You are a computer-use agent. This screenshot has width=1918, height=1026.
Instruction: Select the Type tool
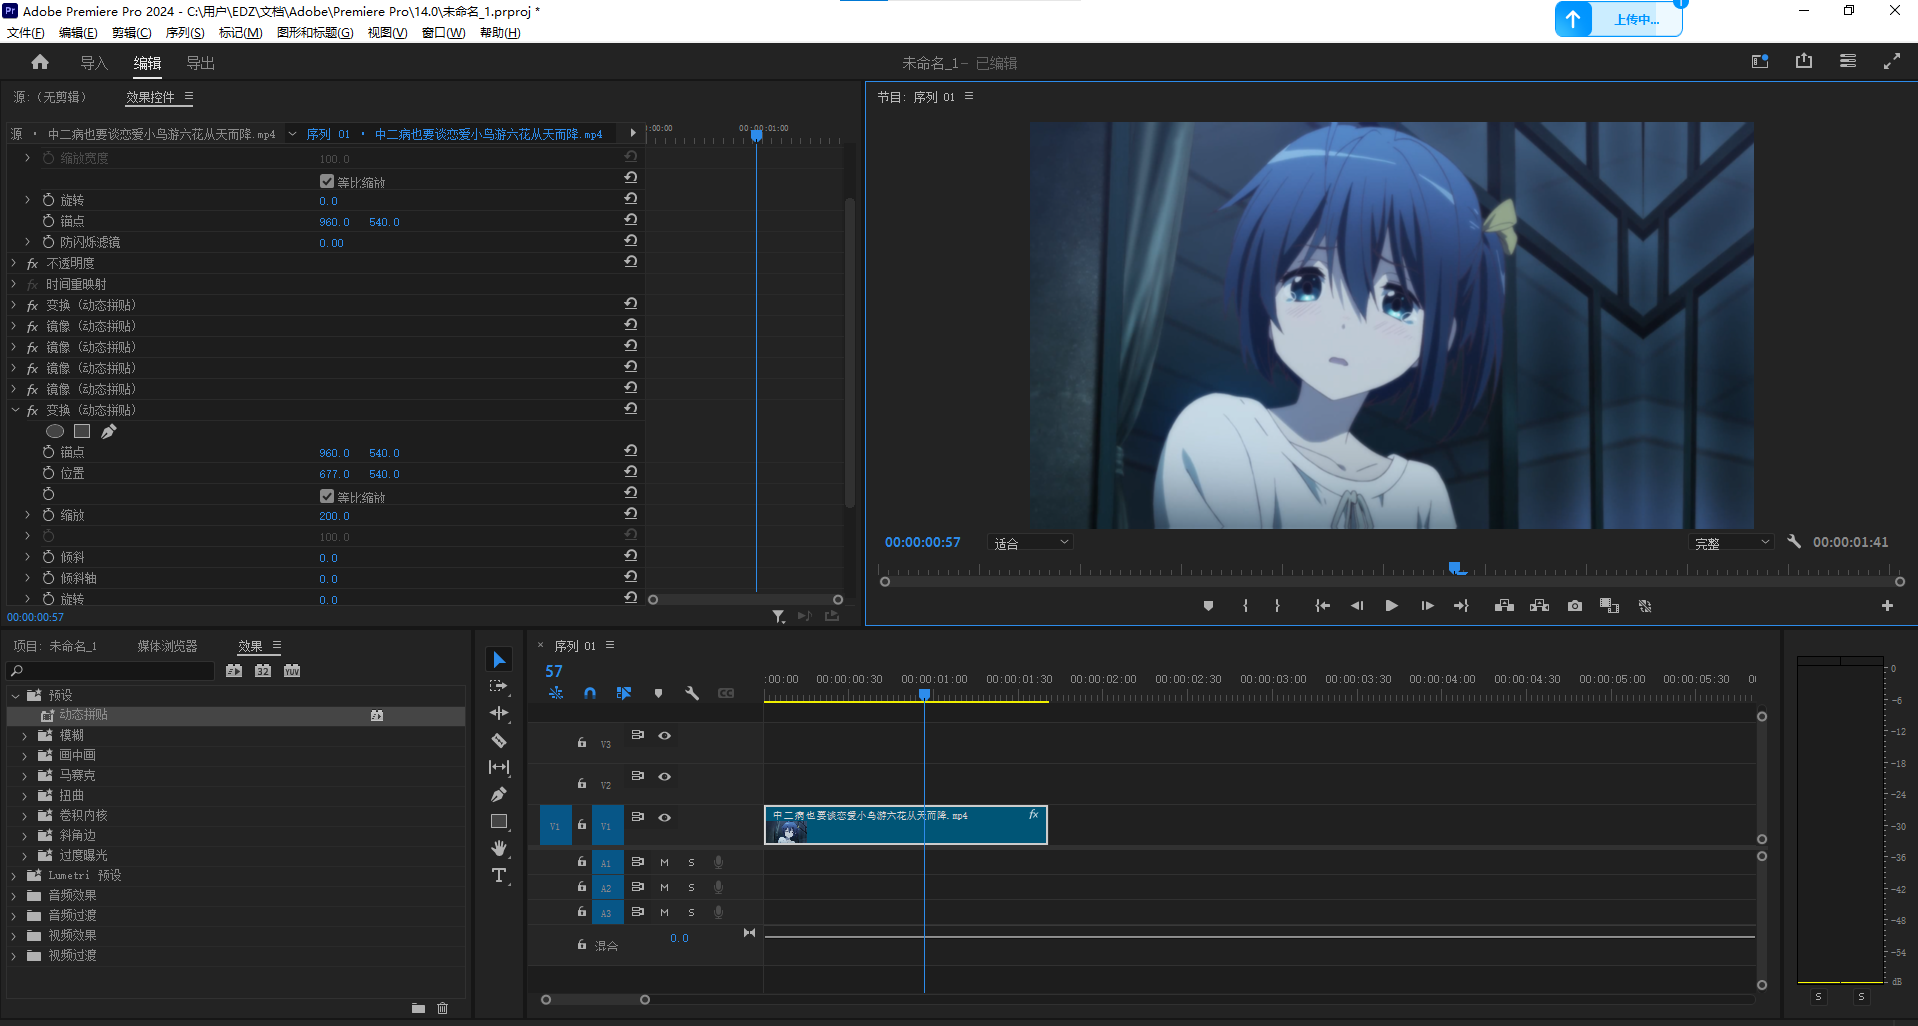499,876
